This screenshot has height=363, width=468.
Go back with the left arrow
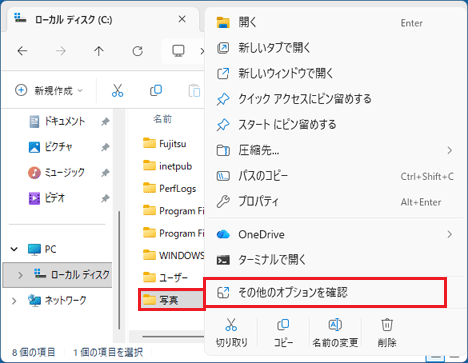click(22, 51)
